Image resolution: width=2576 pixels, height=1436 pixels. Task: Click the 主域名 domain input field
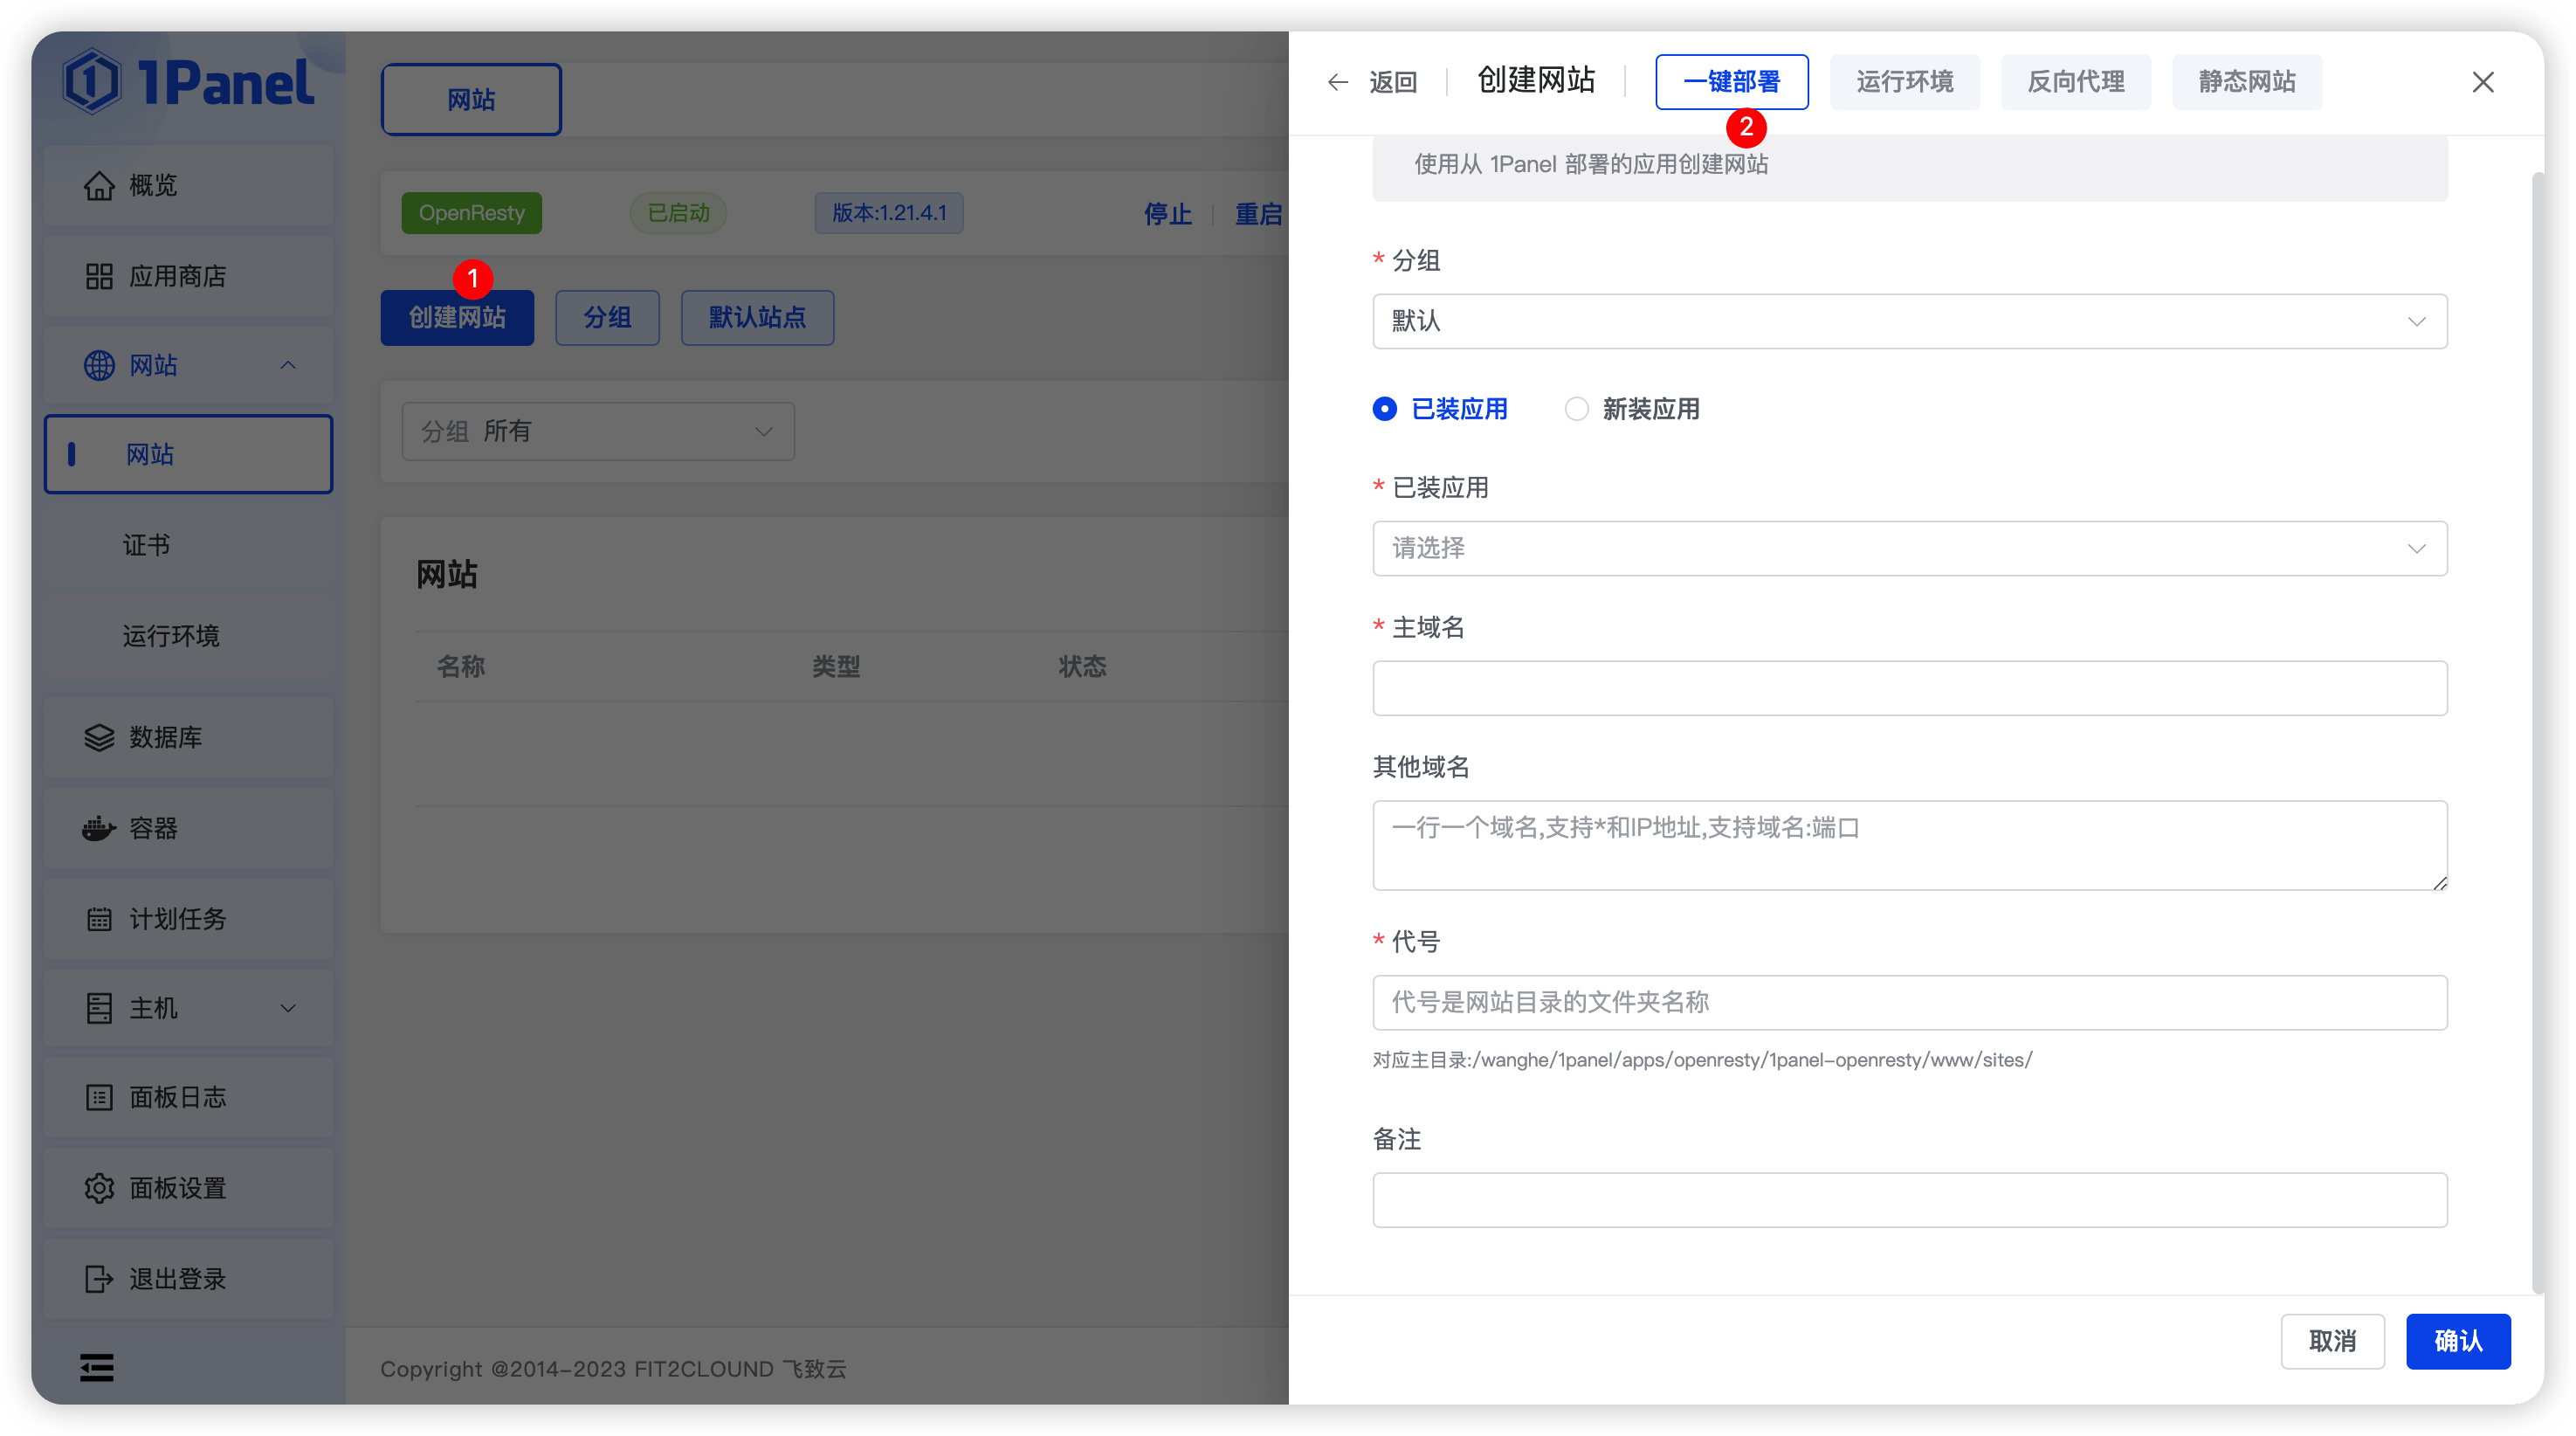(1909, 688)
